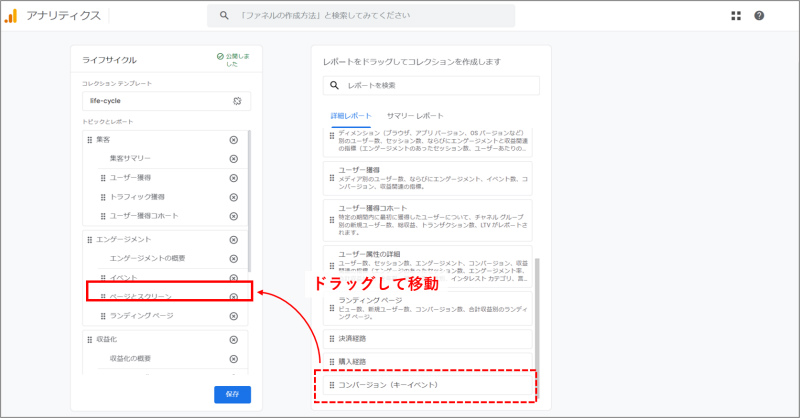The height and width of the screenshot is (418, 800).
Task: Click the 公開しました status label
Action: 233,60
